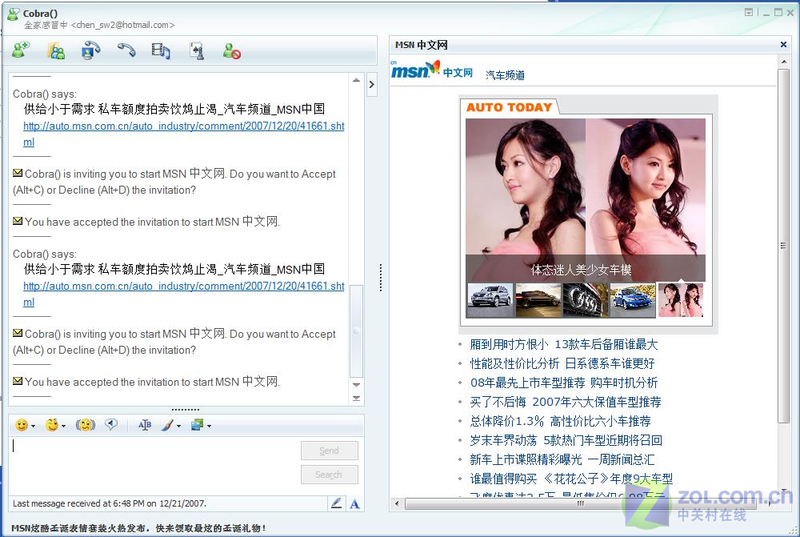Open the backgrounds pack icon
Viewport: 800px width, 537px height.
(197, 425)
